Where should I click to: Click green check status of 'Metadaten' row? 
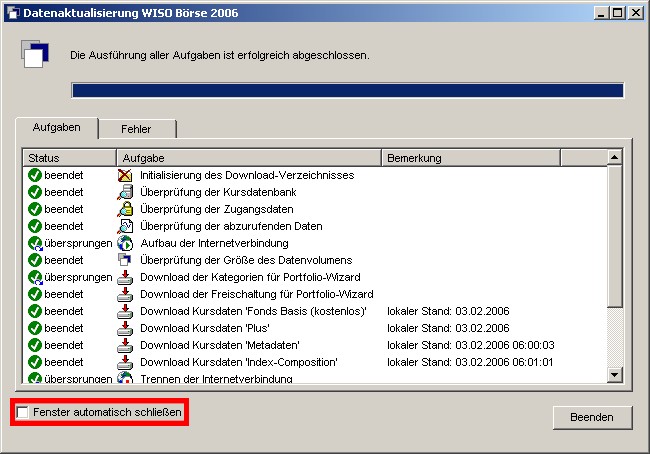pyautogui.click(x=35, y=345)
